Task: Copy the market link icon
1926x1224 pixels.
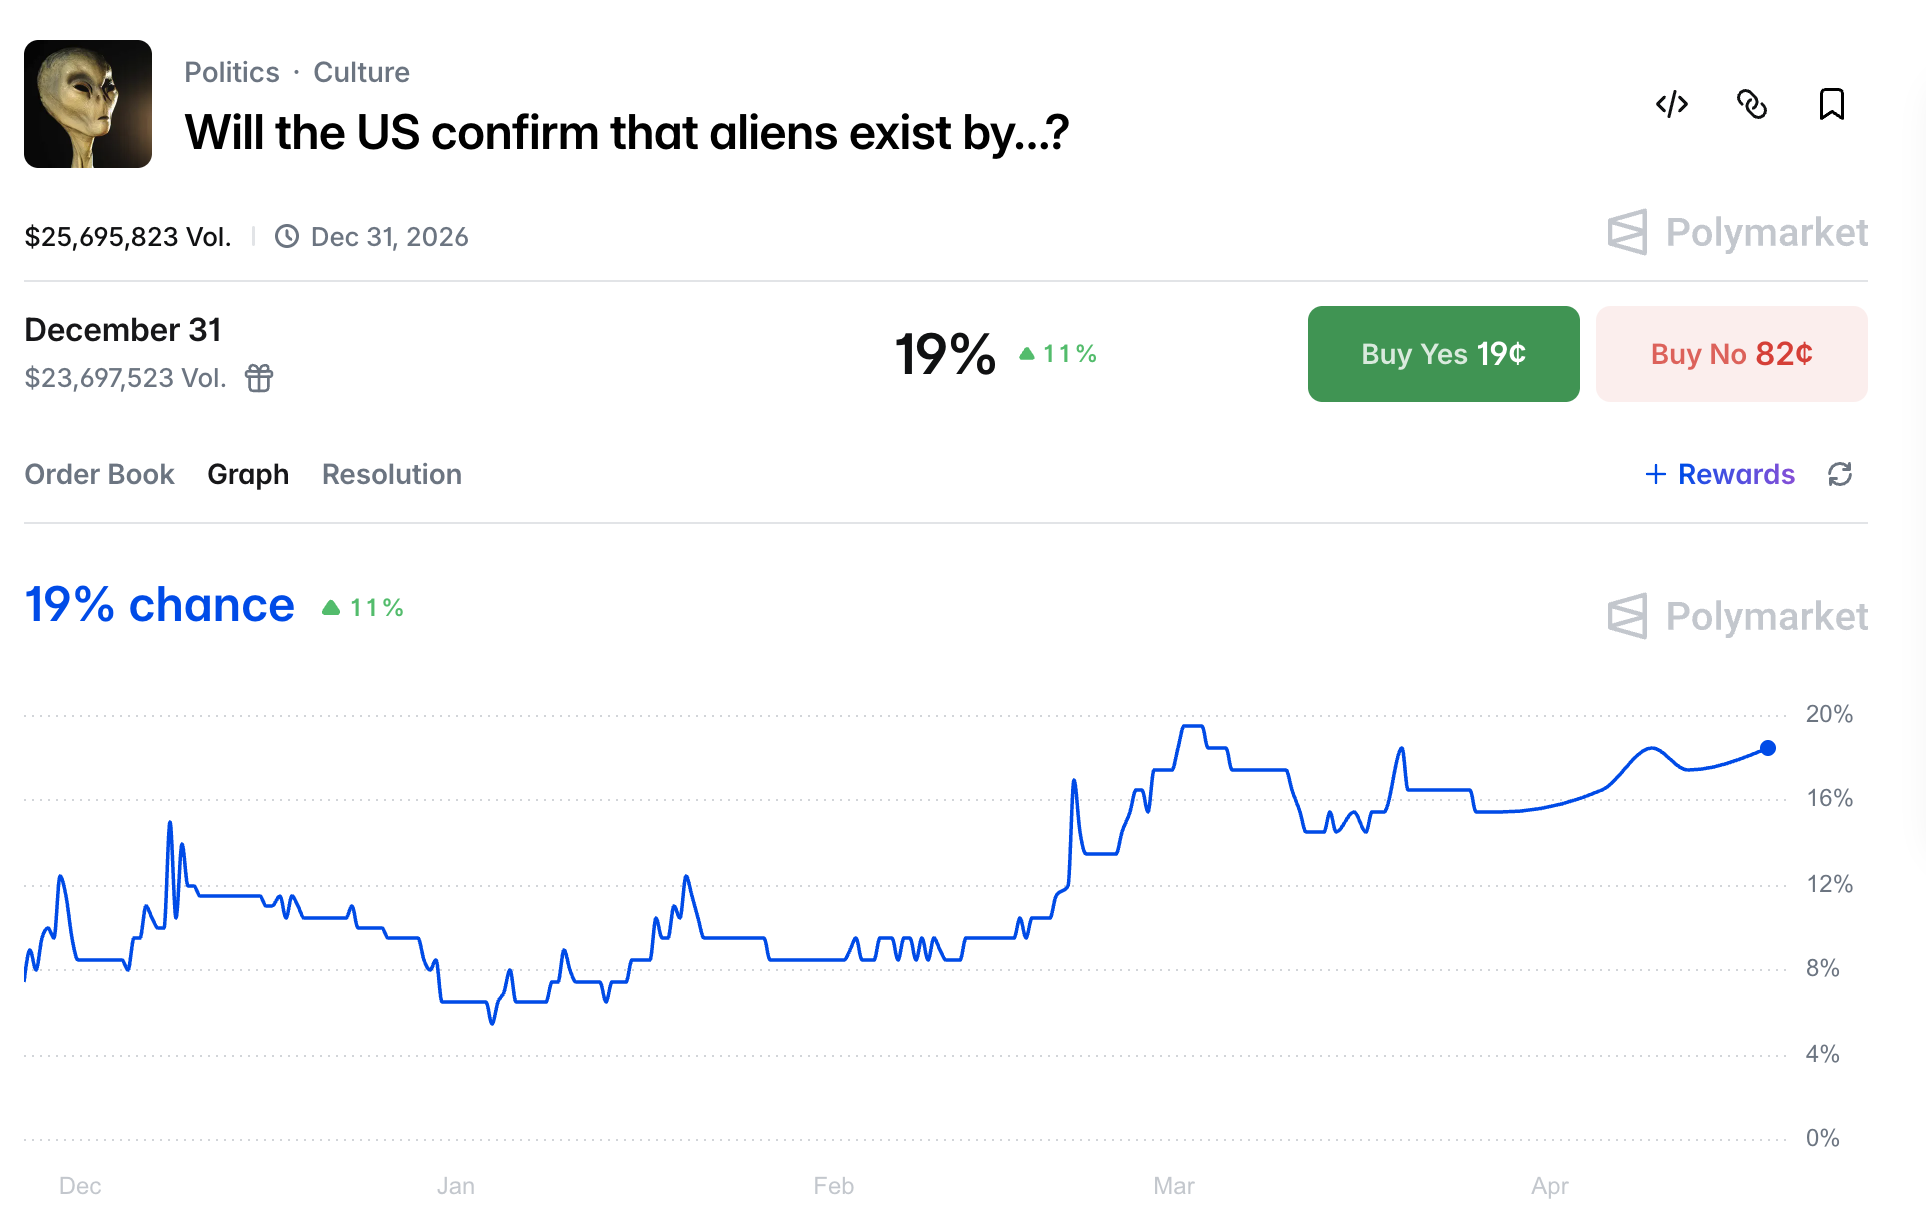Action: pos(1751,104)
